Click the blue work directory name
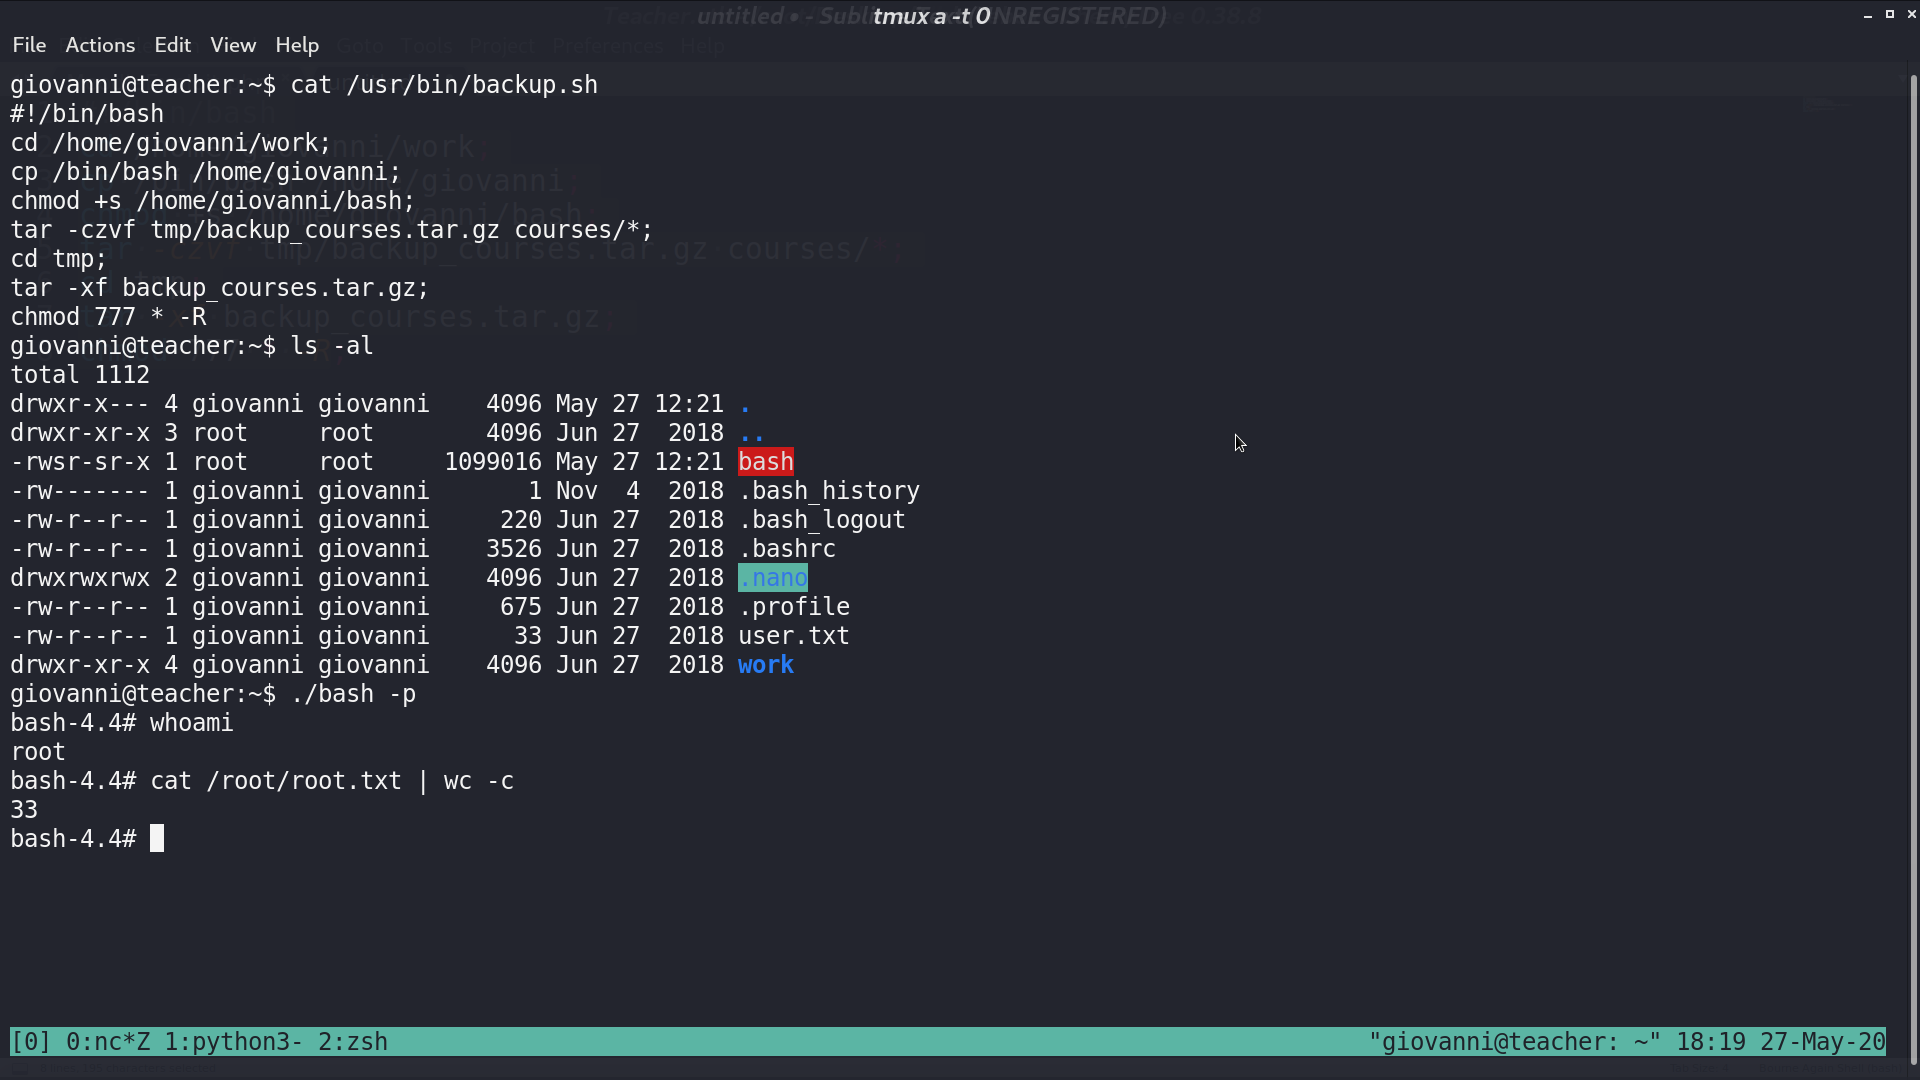This screenshot has height=1080, width=1920. (766, 665)
